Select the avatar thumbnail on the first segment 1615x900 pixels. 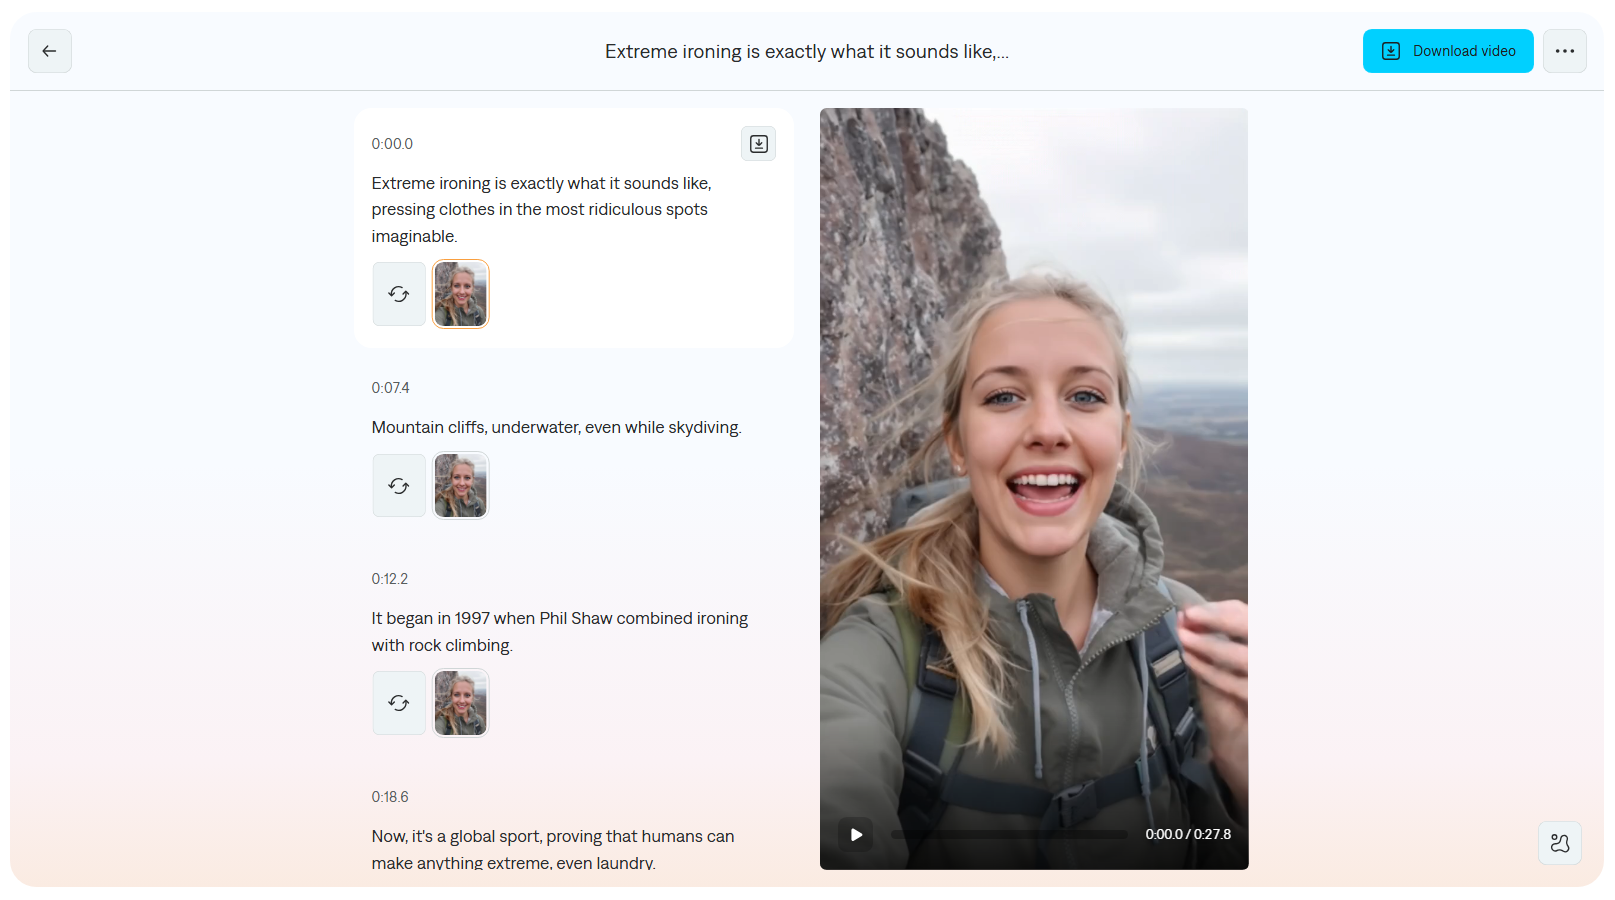(460, 293)
